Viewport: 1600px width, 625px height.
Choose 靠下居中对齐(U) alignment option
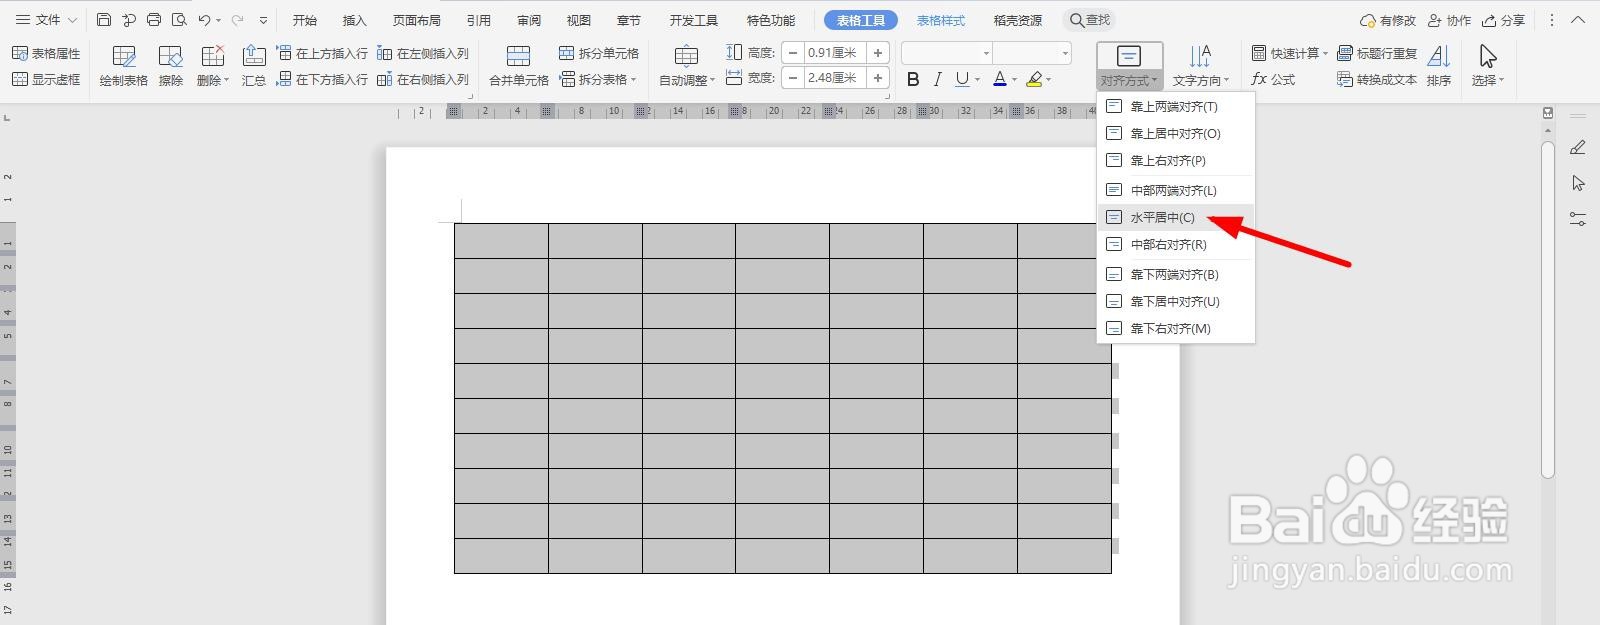point(1175,301)
